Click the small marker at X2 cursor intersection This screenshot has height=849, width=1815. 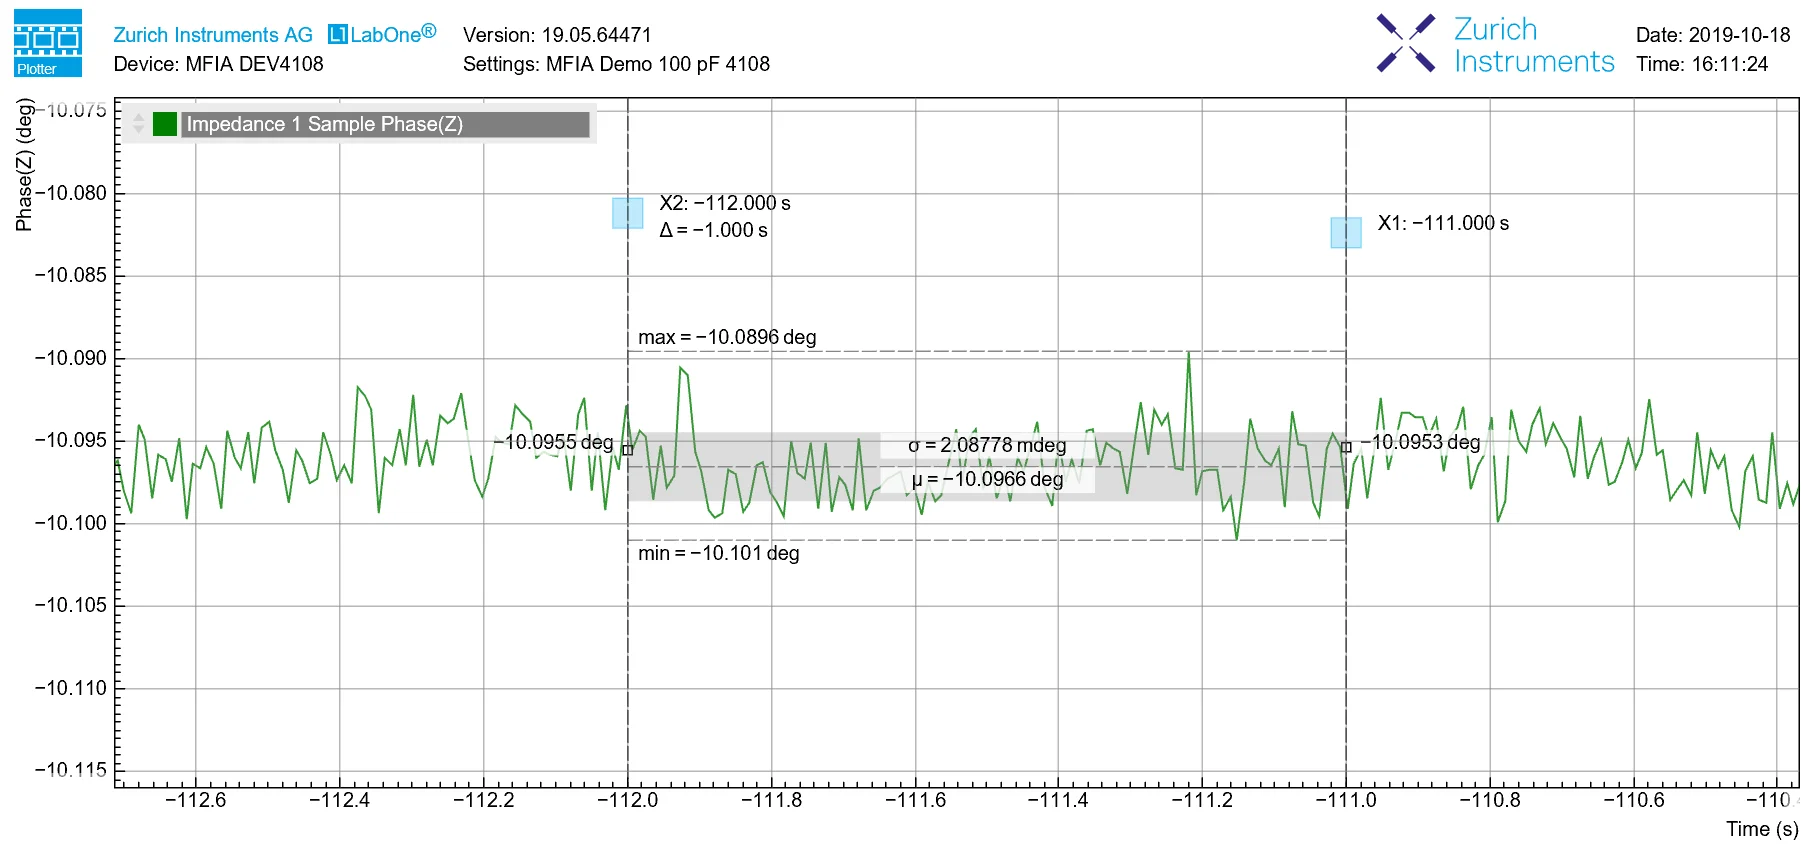628,450
